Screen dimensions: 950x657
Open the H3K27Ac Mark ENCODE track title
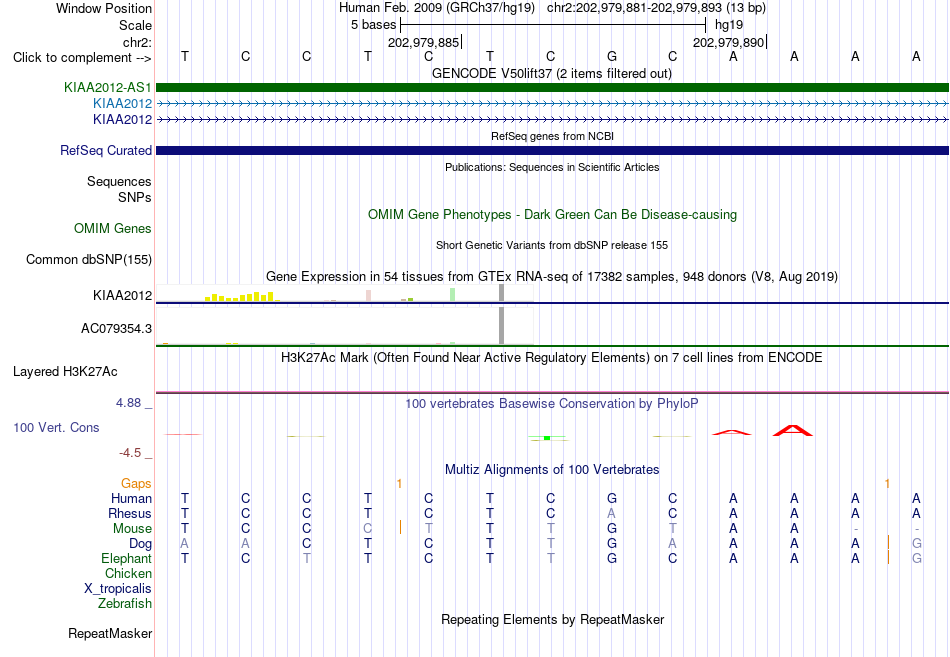click(x=552, y=358)
